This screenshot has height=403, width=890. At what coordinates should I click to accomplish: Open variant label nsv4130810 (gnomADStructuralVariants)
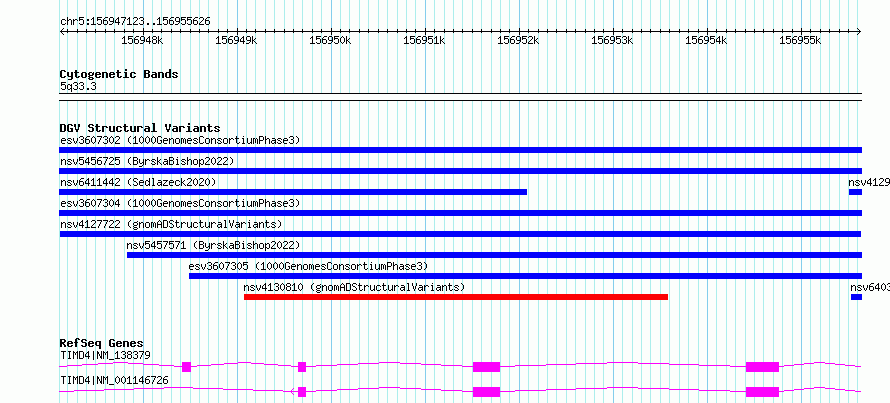tap(354, 287)
